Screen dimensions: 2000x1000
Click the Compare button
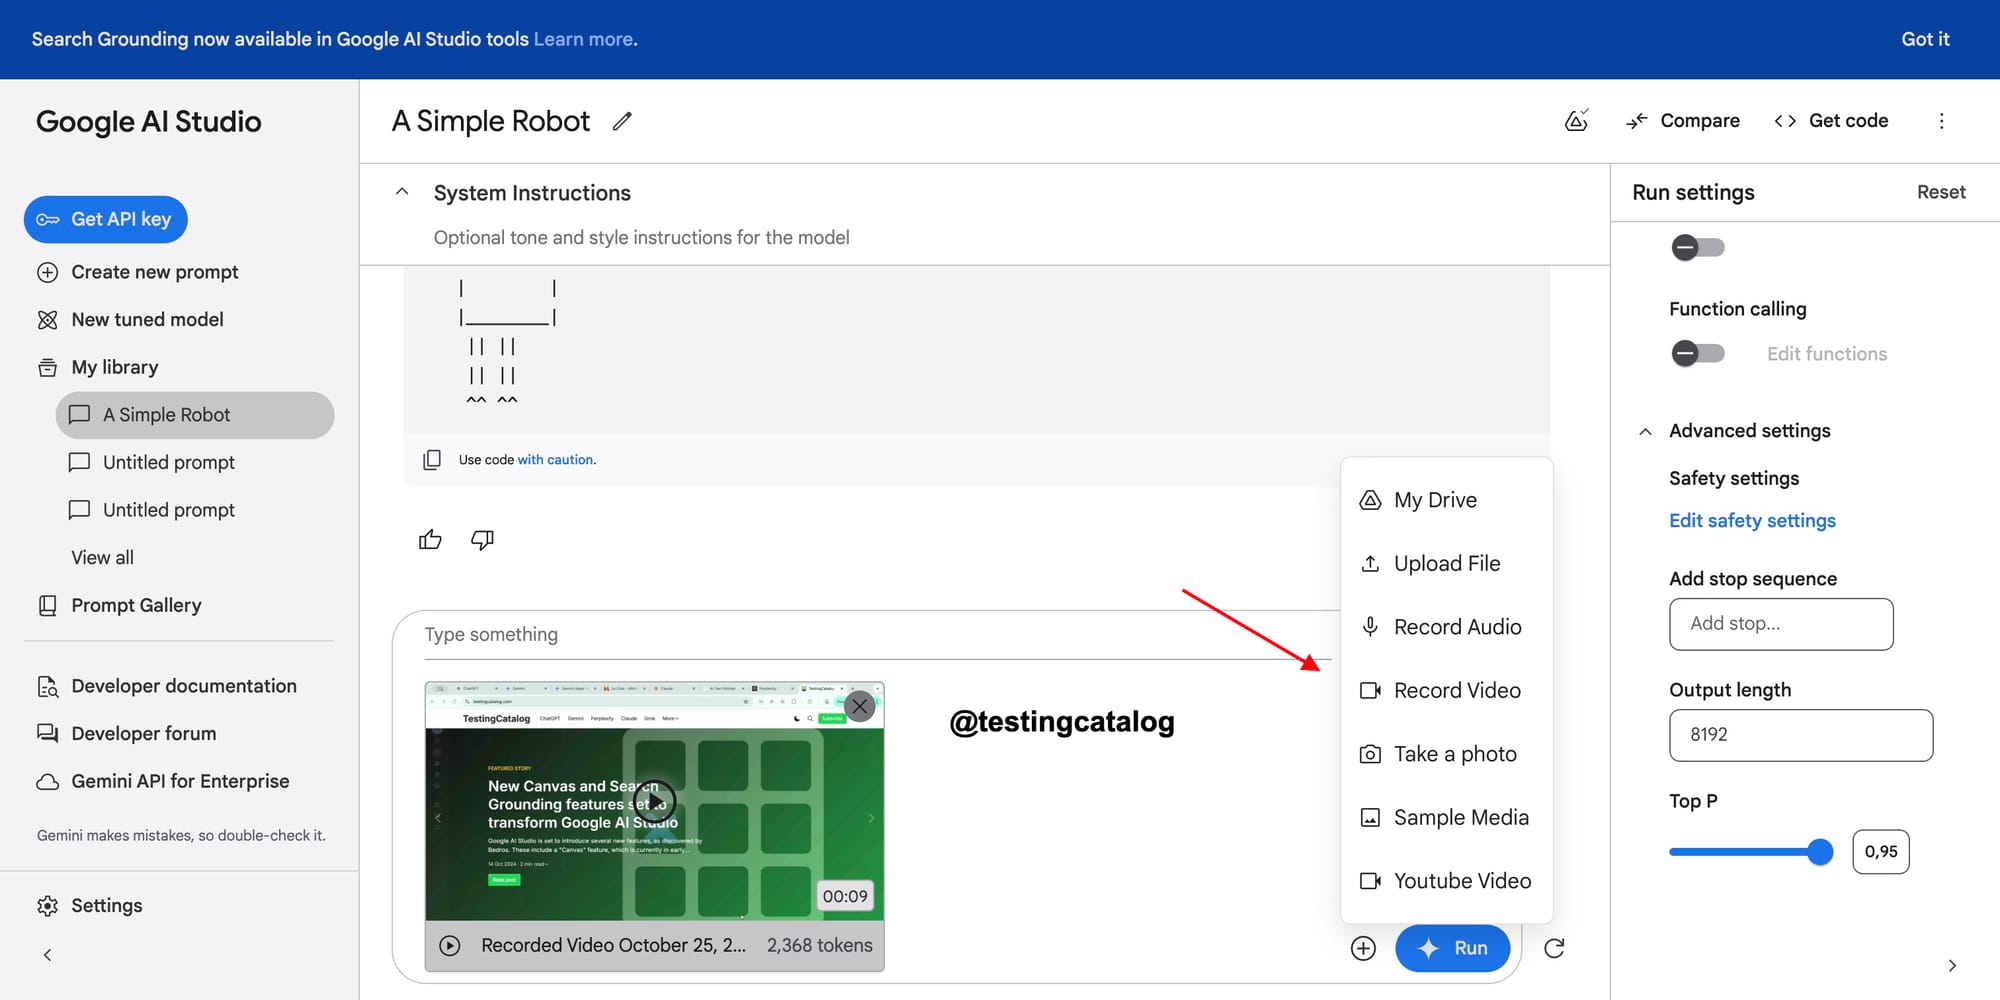(x=1683, y=121)
